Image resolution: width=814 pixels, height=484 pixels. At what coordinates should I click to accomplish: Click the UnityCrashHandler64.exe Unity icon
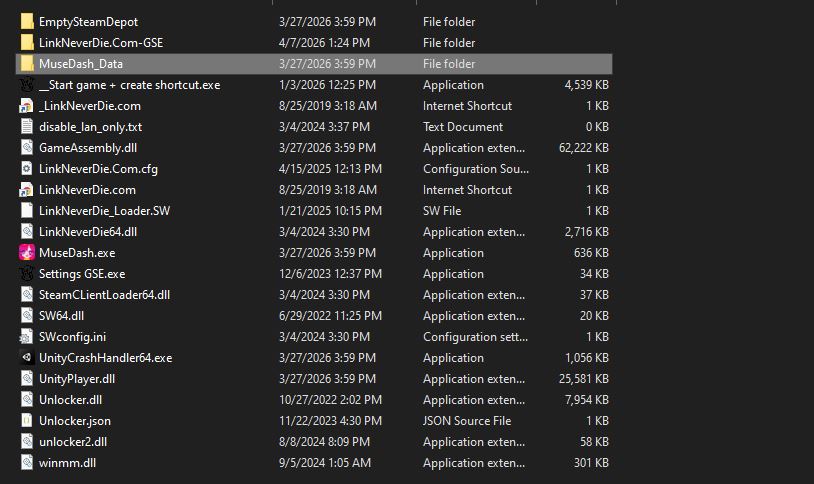pos(27,358)
